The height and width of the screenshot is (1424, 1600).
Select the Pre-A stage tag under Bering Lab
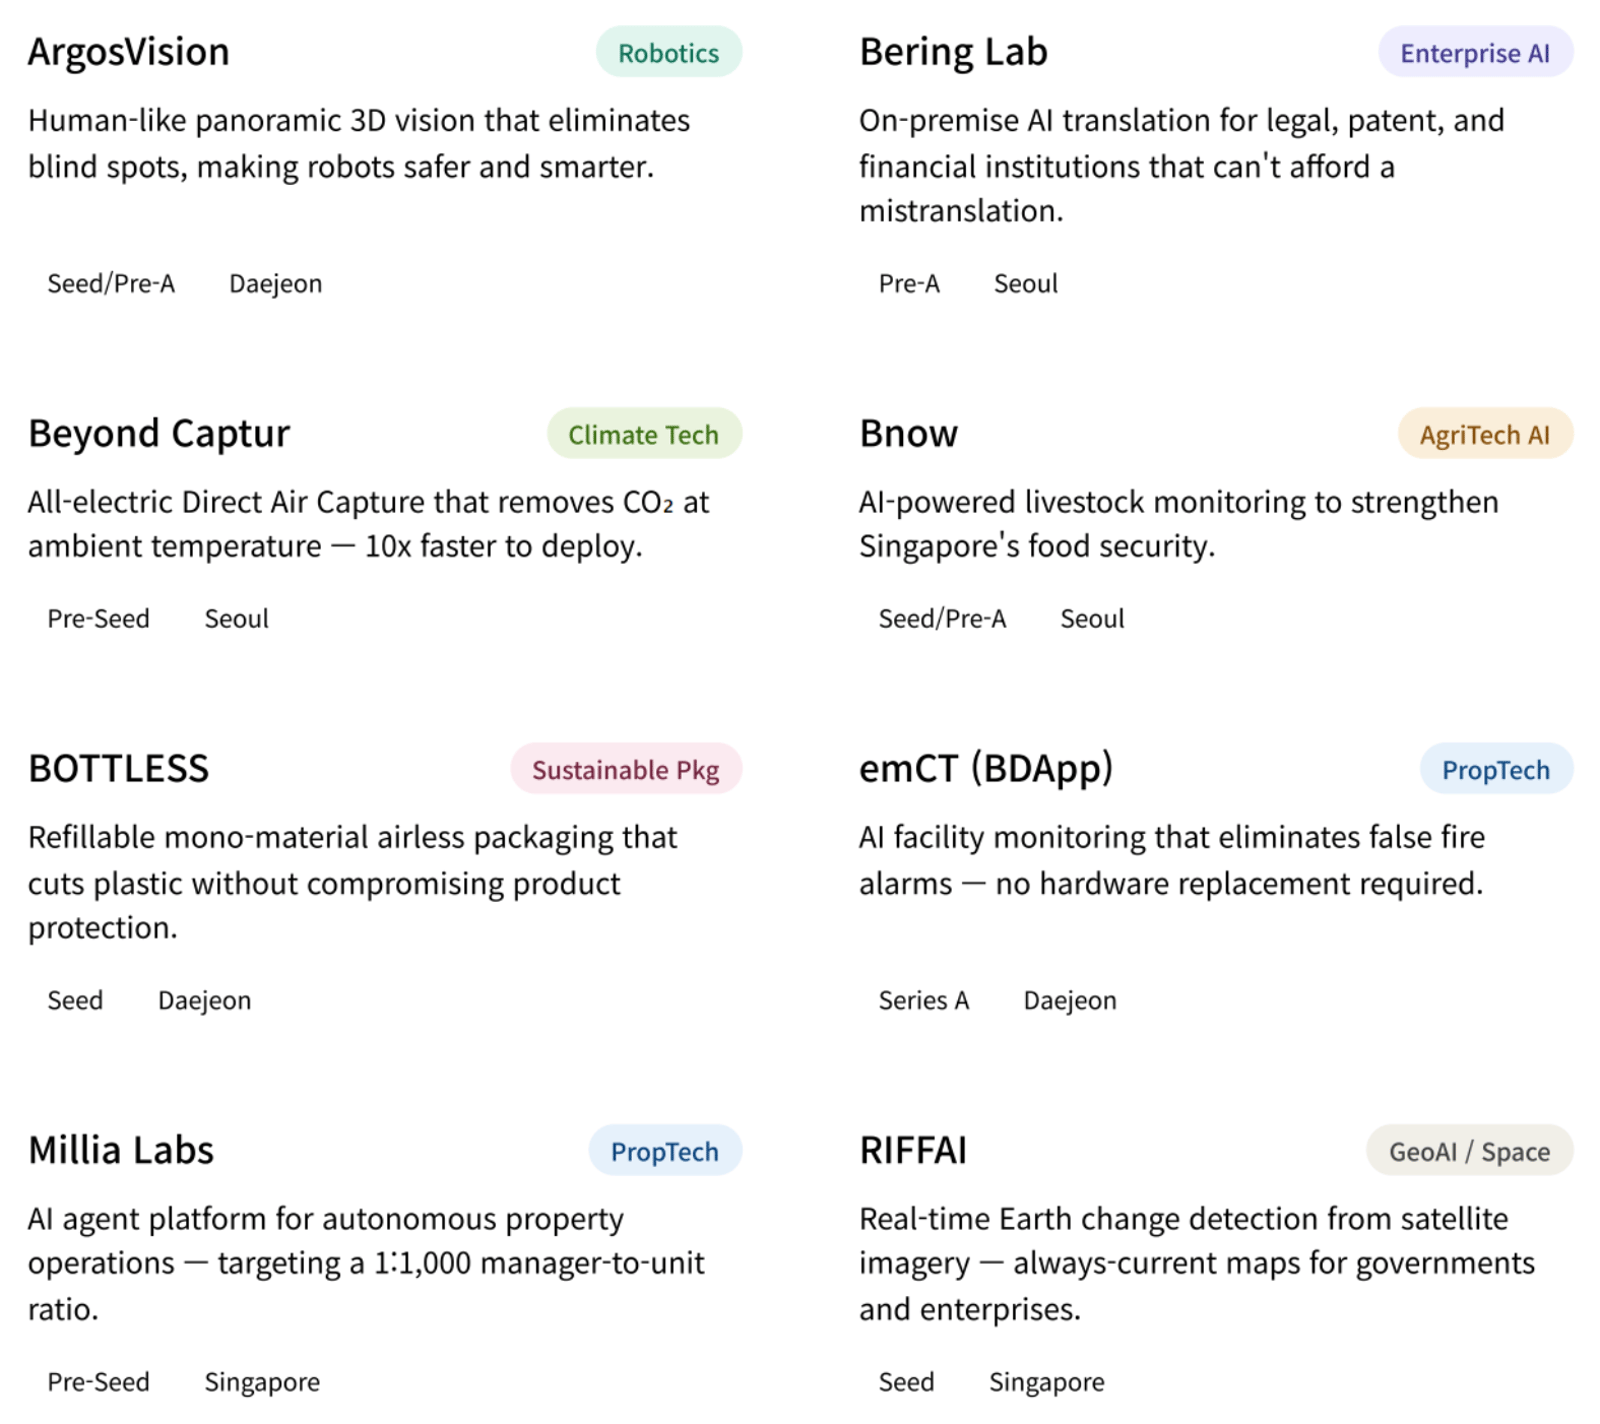pyautogui.click(x=909, y=284)
